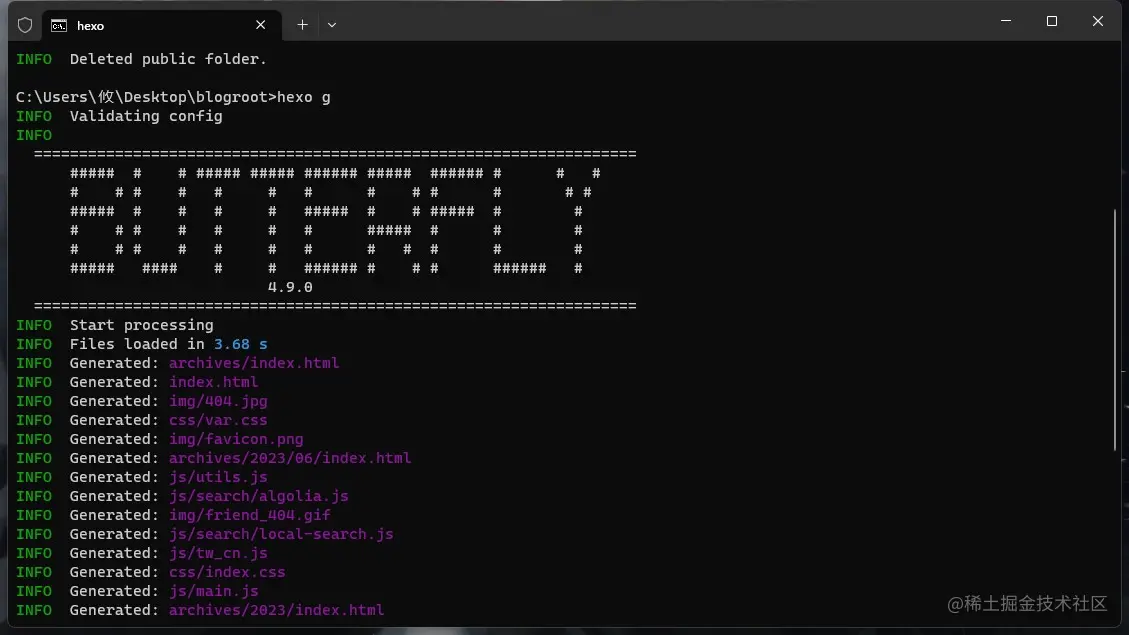Click the js/utils.js path
The width and height of the screenshot is (1129, 635).
tap(218, 477)
